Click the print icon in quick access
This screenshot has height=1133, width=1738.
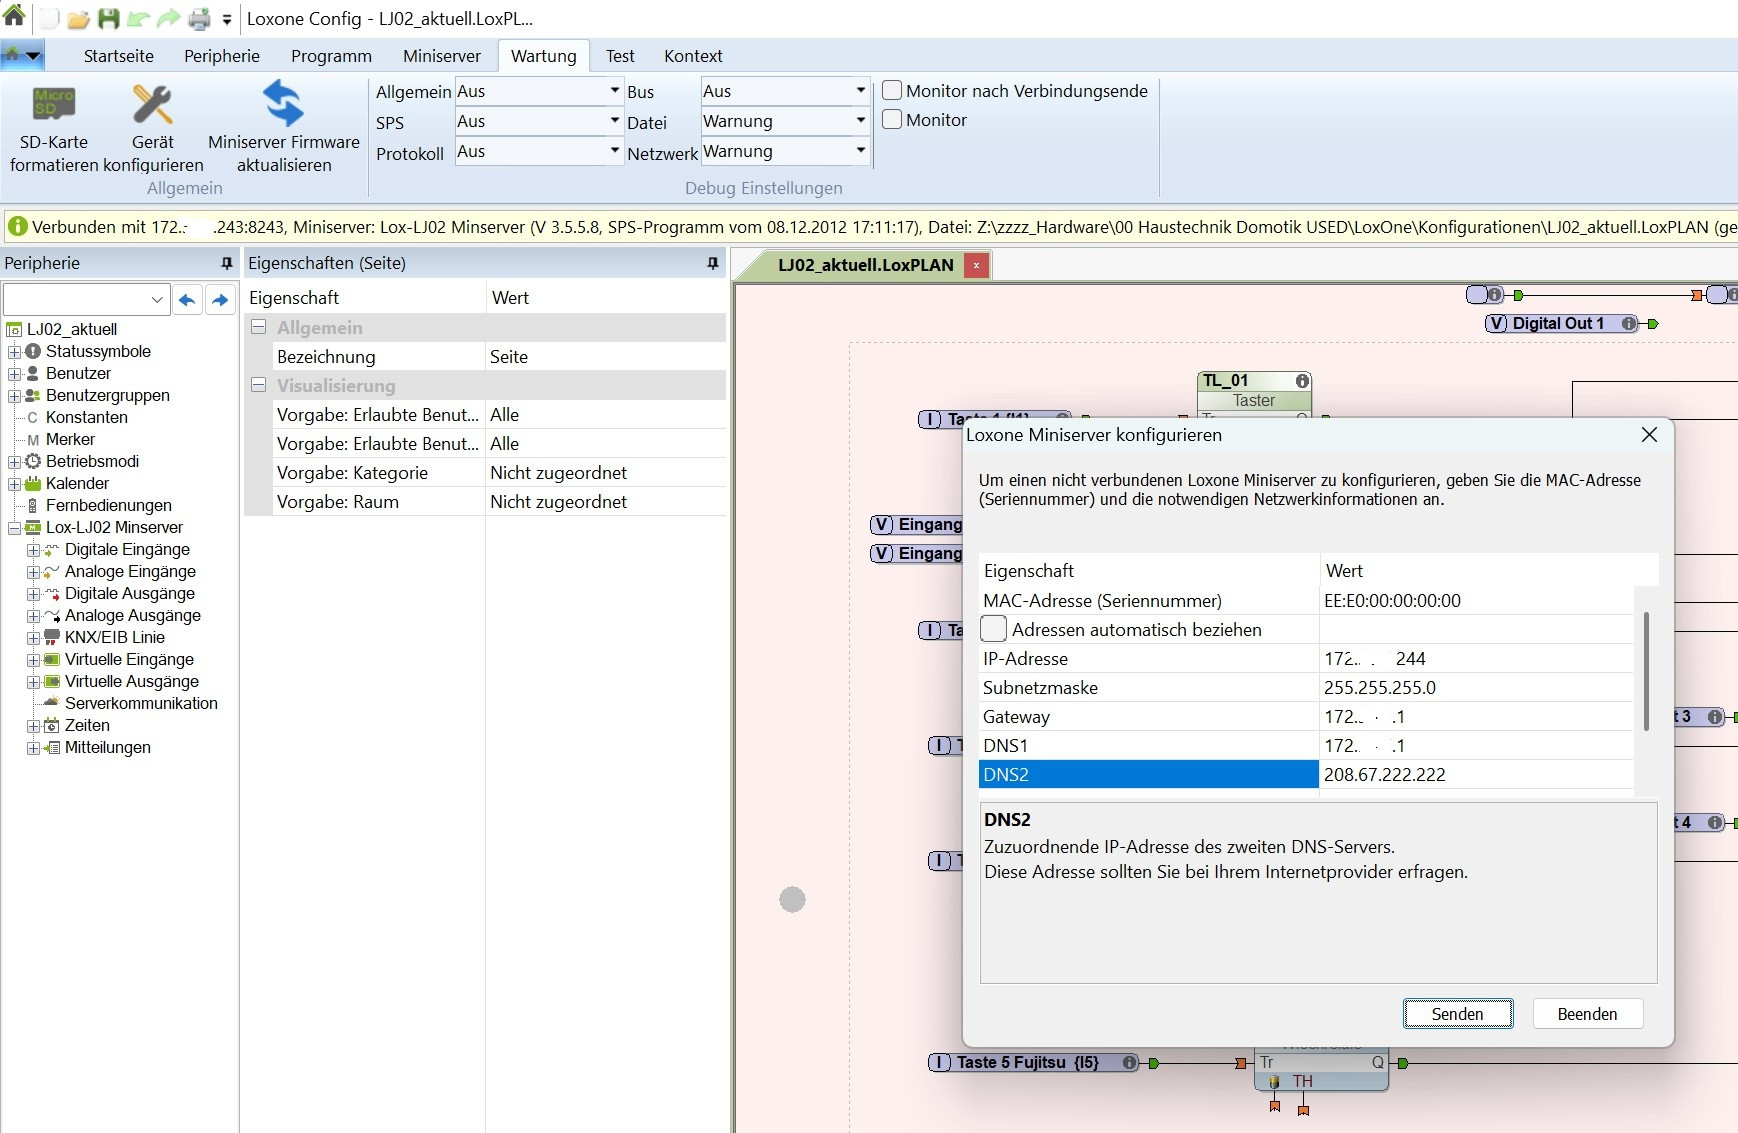199,18
